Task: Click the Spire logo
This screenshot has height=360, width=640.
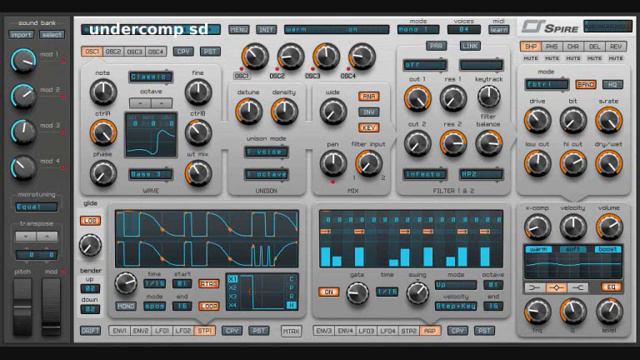Action: tap(550, 27)
